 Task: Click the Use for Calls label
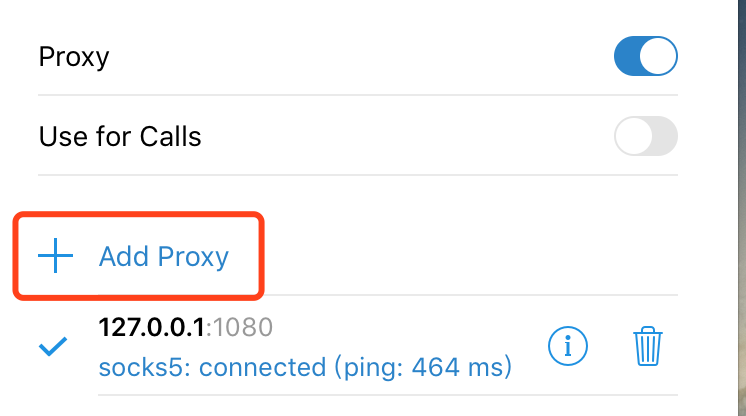pyautogui.click(x=120, y=136)
